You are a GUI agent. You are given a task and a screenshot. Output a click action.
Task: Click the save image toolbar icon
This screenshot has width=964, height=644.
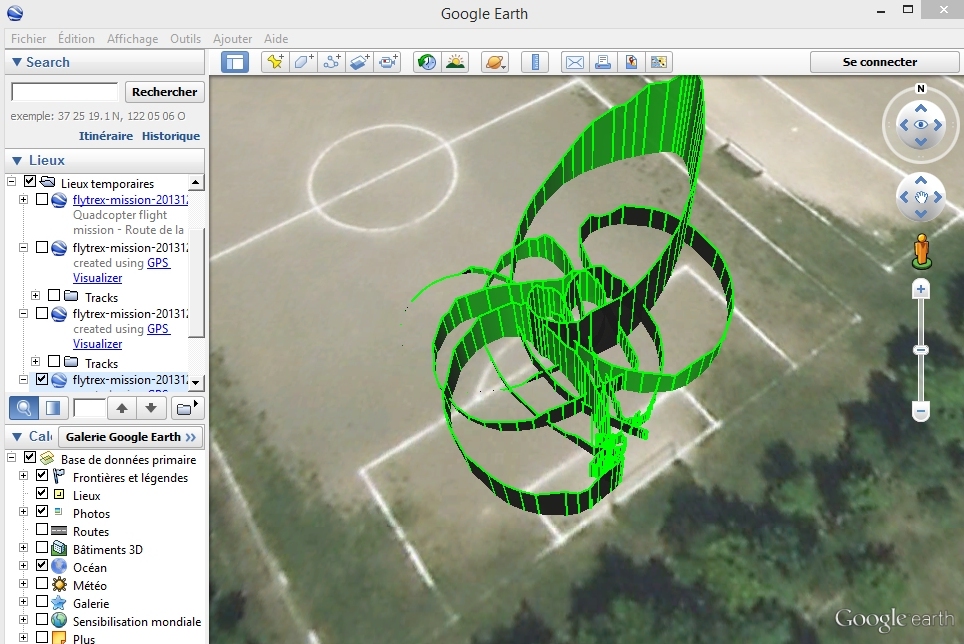(631, 62)
